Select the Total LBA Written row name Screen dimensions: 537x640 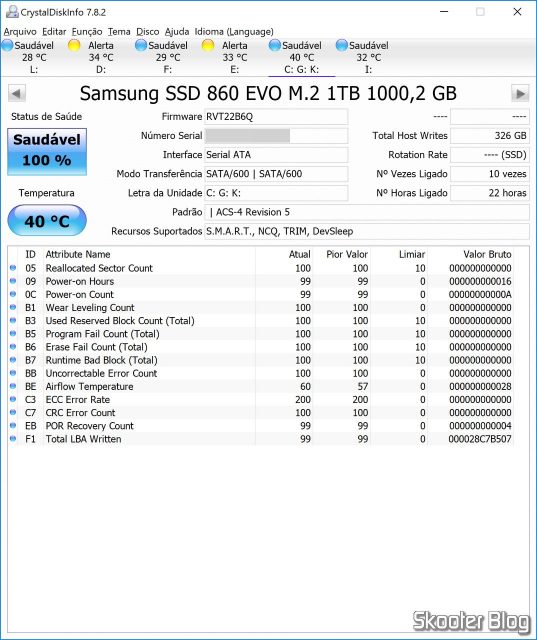click(x=83, y=439)
